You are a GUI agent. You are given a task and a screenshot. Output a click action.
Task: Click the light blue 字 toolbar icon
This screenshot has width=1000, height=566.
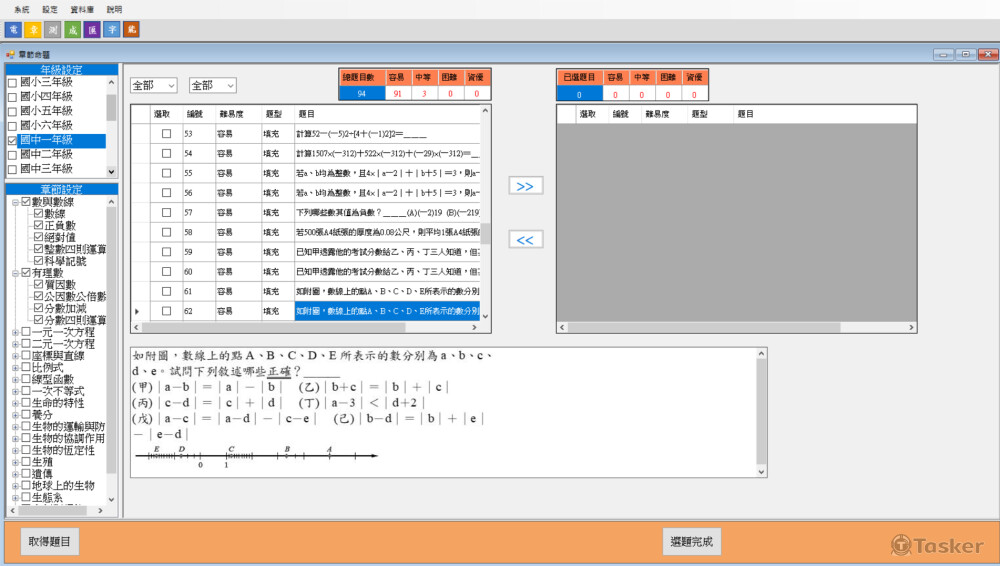(112, 29)
